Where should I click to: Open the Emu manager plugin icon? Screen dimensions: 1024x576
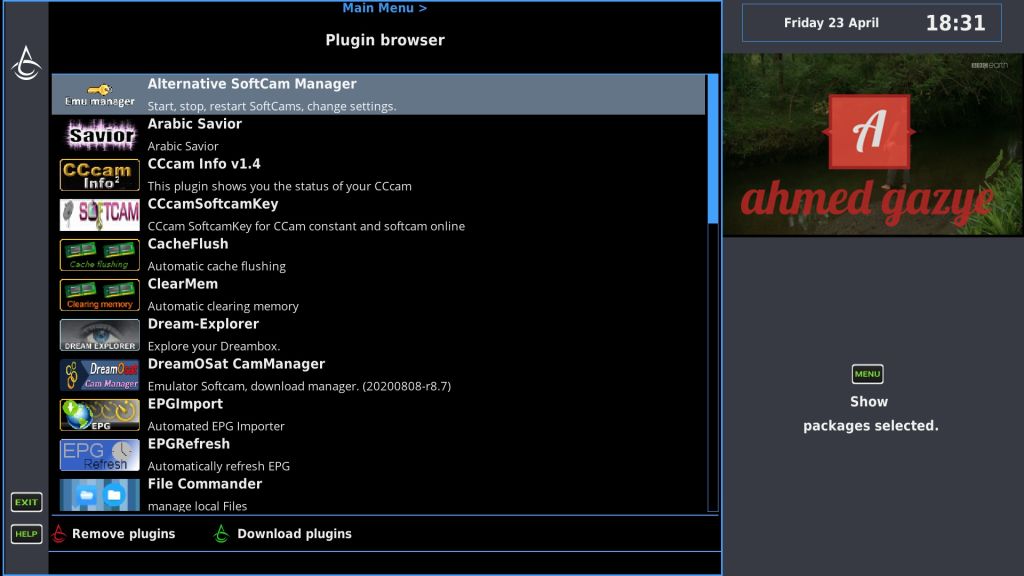[x=99, y=95]
